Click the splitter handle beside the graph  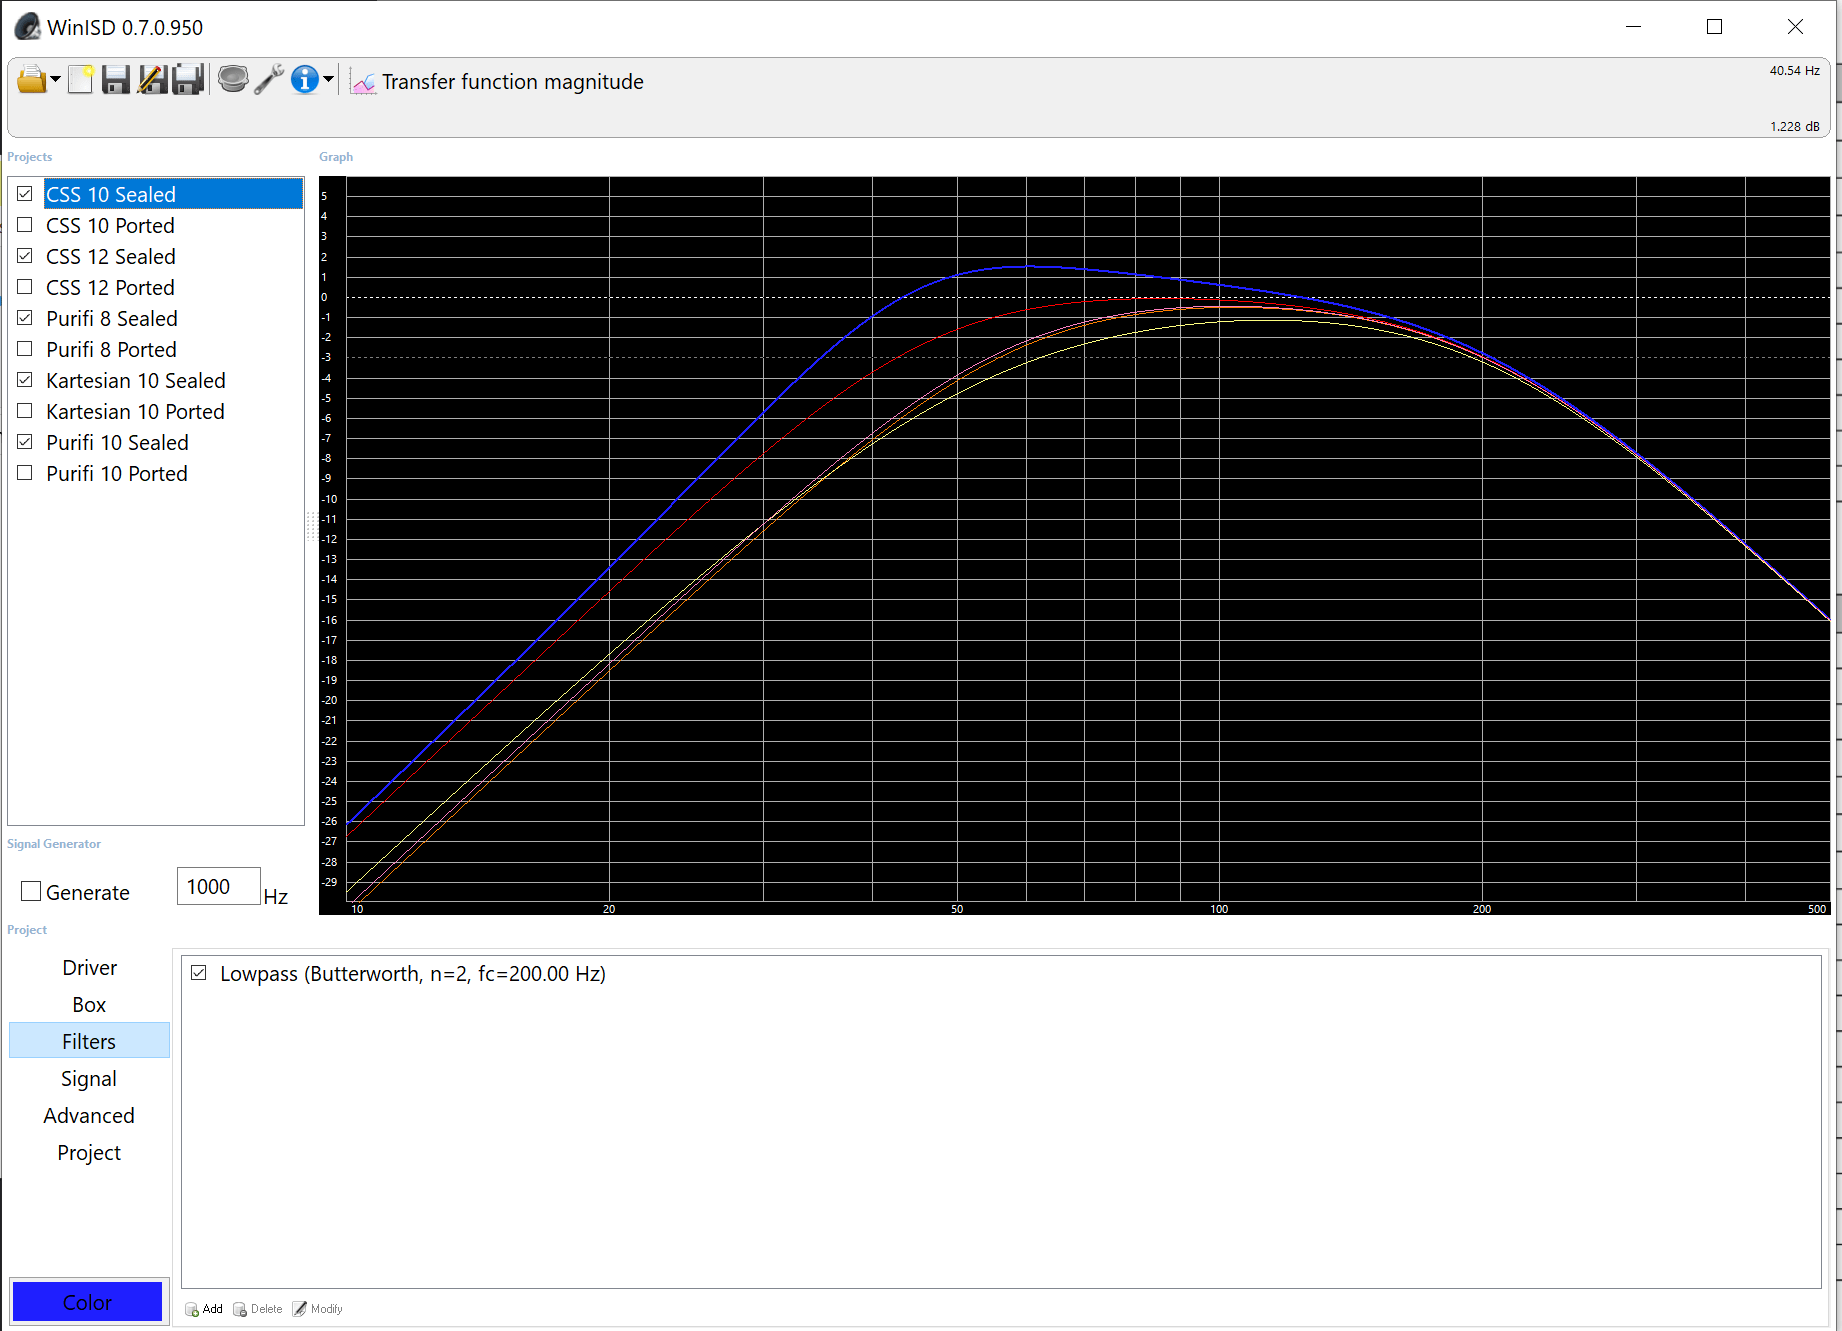(311, 526)
